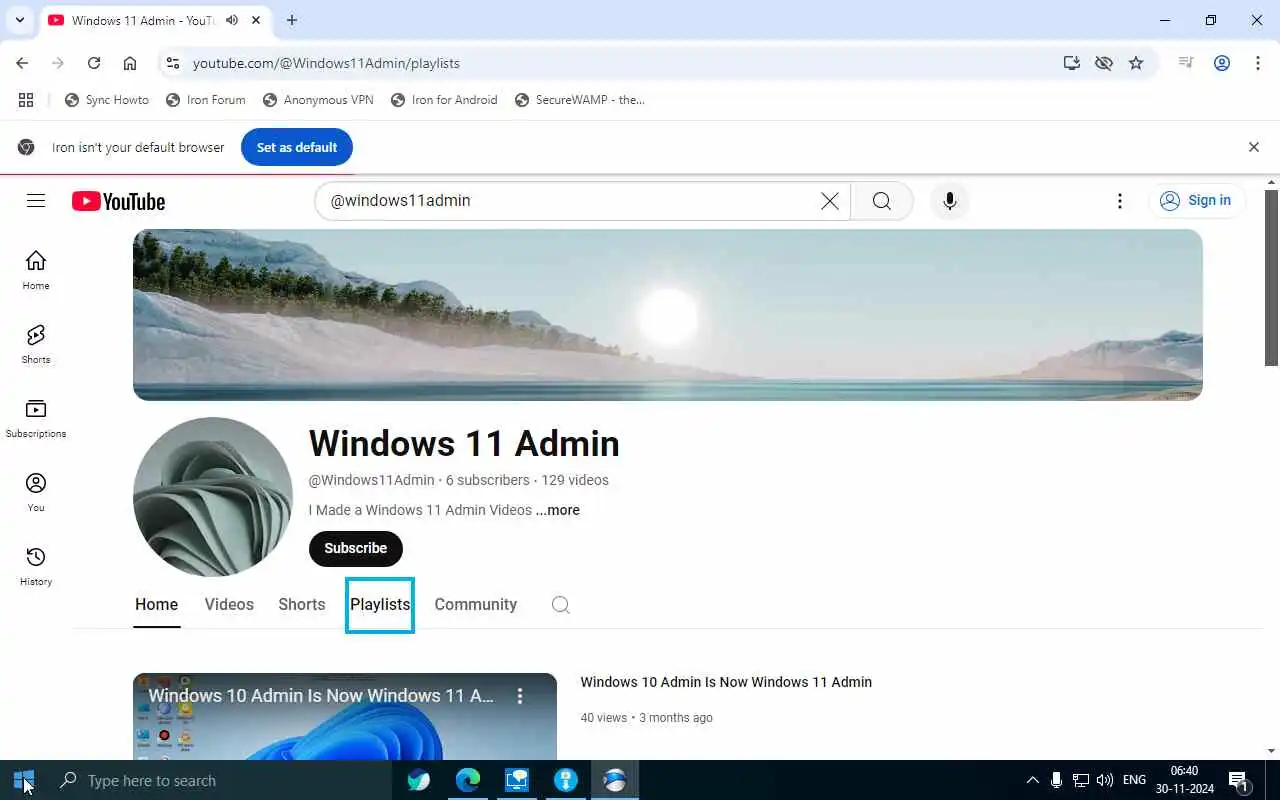Click the ENG language indicator
The height and width of the screenshot is (800, 1280).
[x=1134, y=781]
